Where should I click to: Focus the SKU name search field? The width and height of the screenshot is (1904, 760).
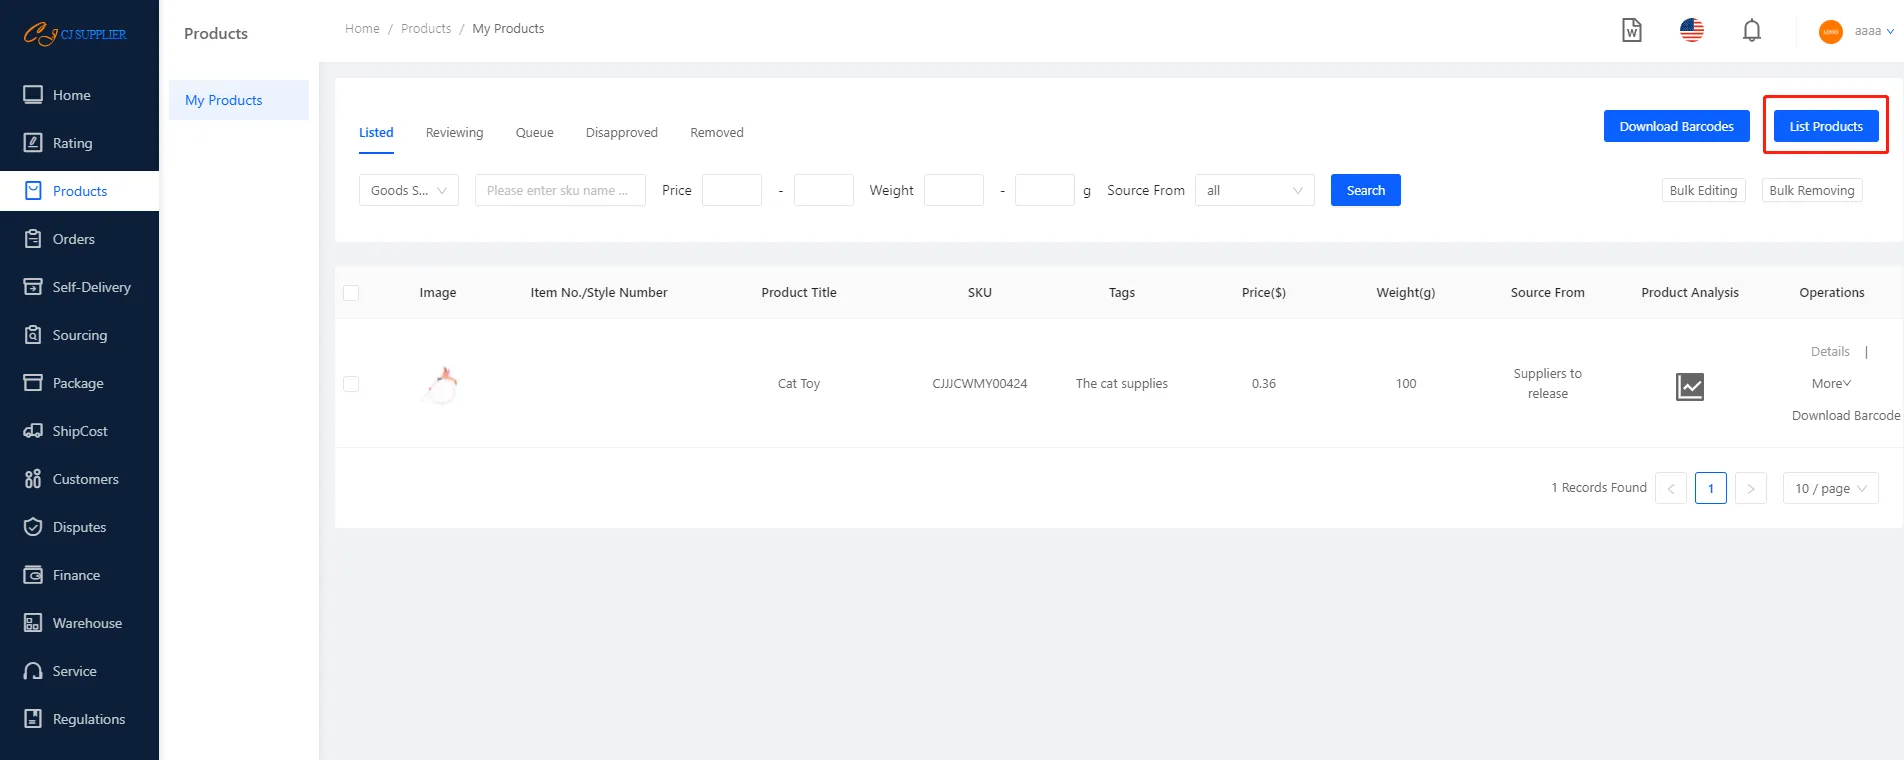tap(560, 190)
